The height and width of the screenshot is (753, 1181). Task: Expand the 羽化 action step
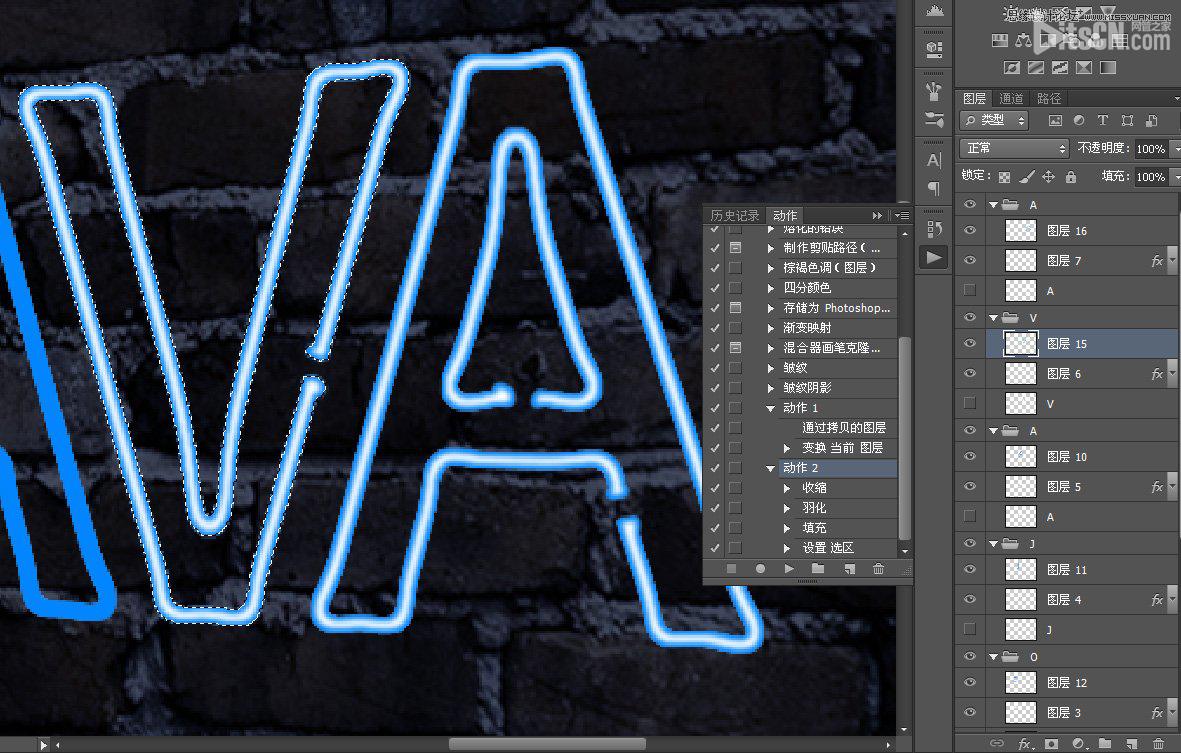(x=788, y=507)
